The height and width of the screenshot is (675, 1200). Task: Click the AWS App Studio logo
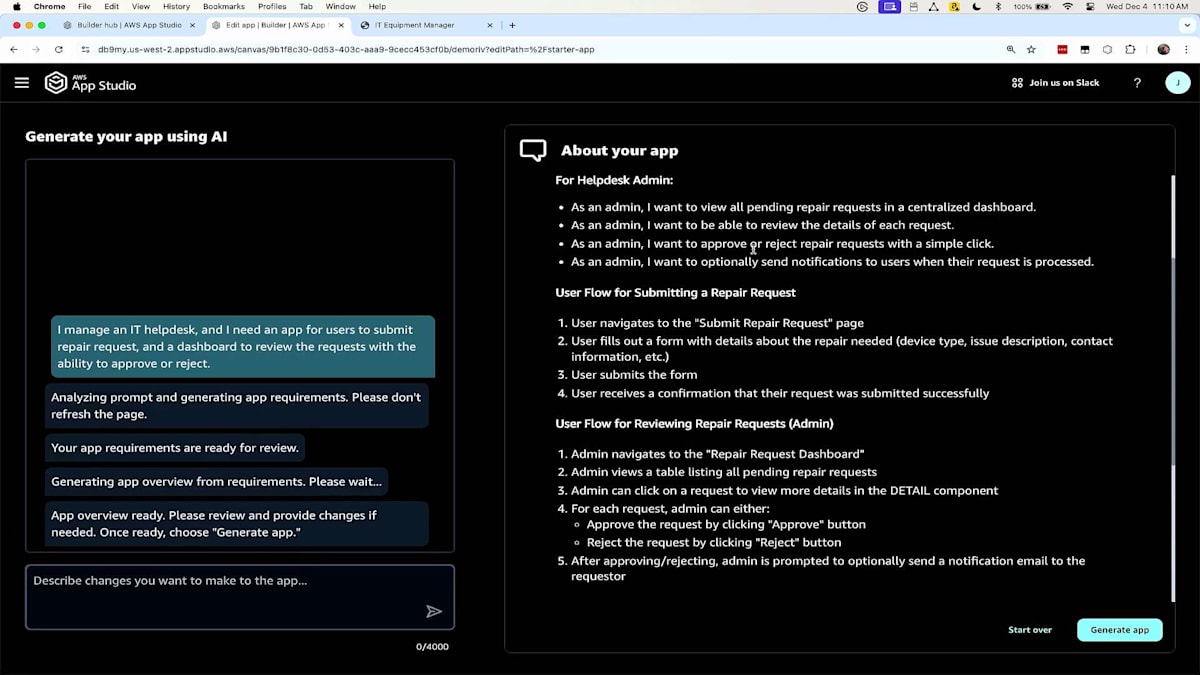click(x=90, y=83)
